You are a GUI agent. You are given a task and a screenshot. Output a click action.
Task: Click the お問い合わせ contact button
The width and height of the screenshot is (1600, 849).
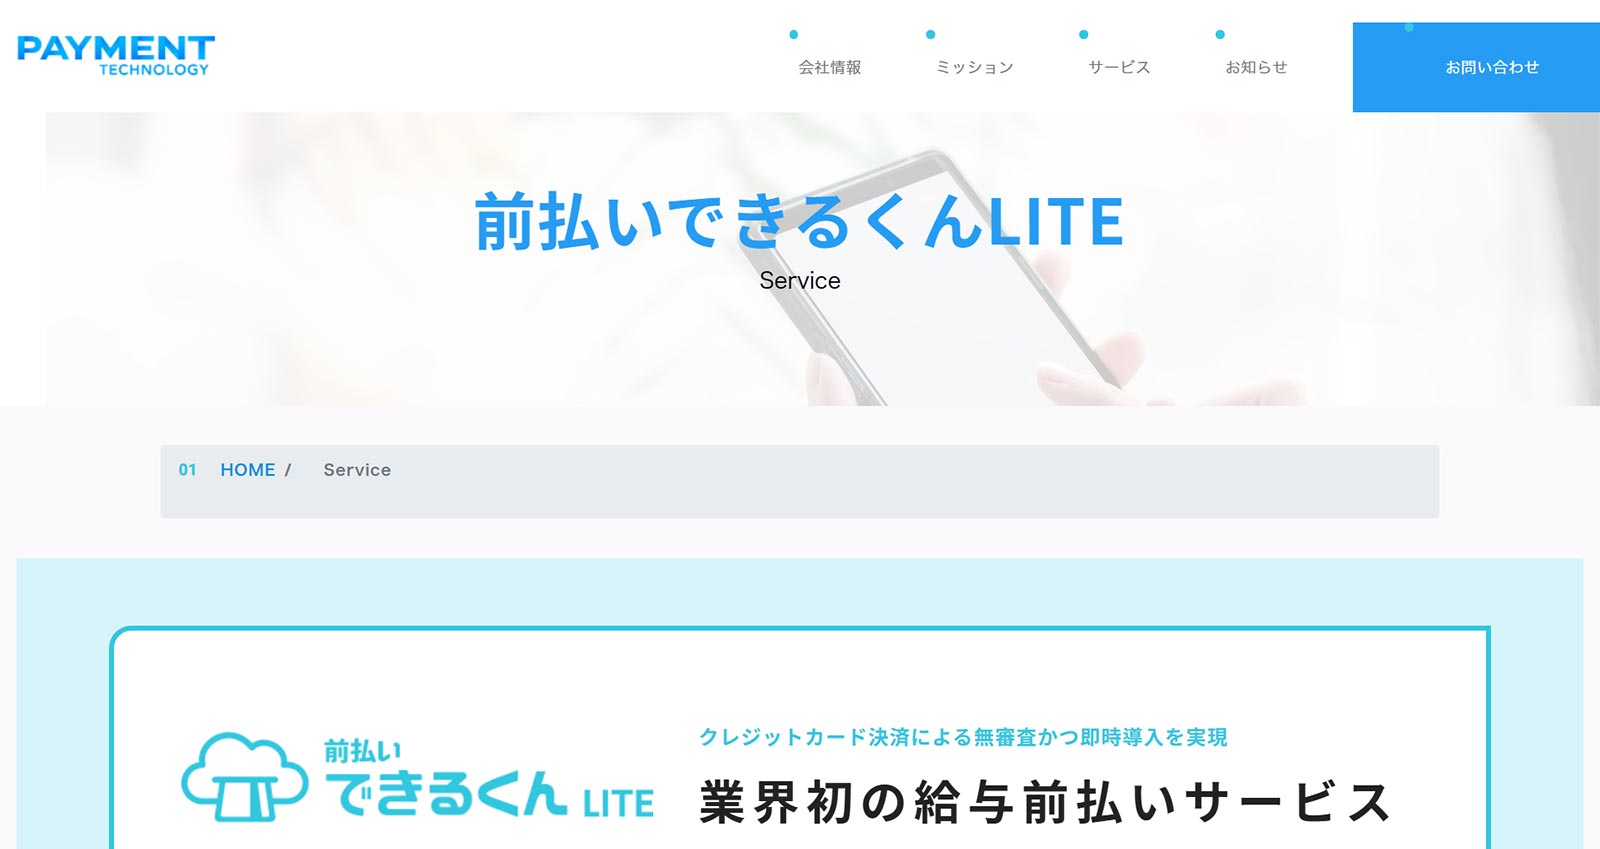pyautogui.click(x=1476, y=67)
